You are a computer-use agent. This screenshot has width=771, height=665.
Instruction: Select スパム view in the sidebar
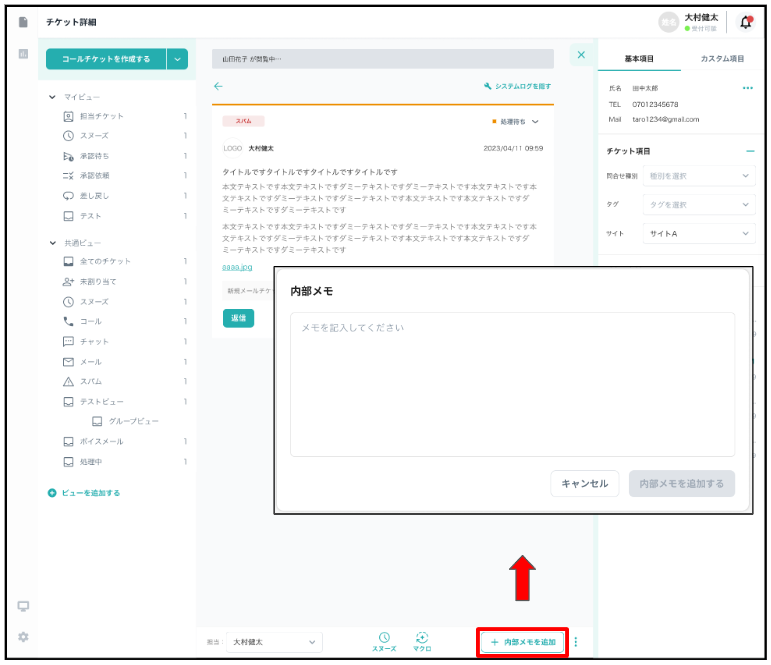point(91,381)
